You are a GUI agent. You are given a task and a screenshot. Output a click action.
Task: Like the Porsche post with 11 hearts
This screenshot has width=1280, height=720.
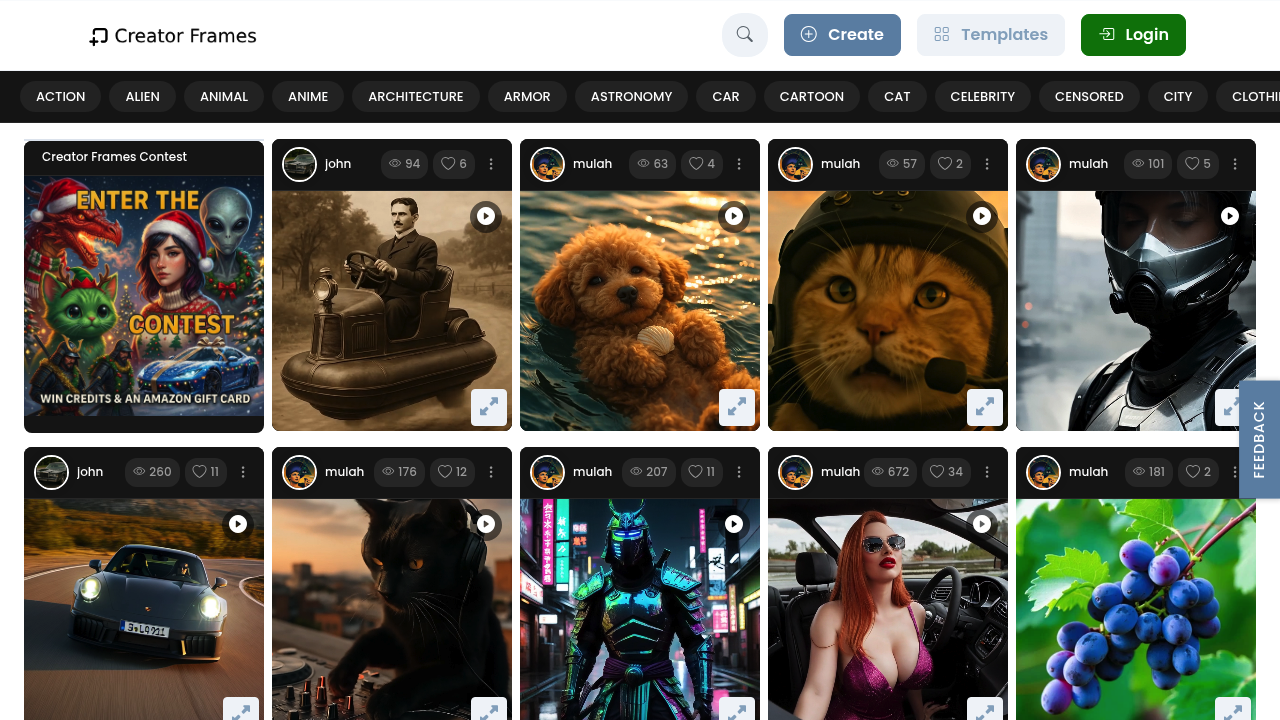(205, 472)
